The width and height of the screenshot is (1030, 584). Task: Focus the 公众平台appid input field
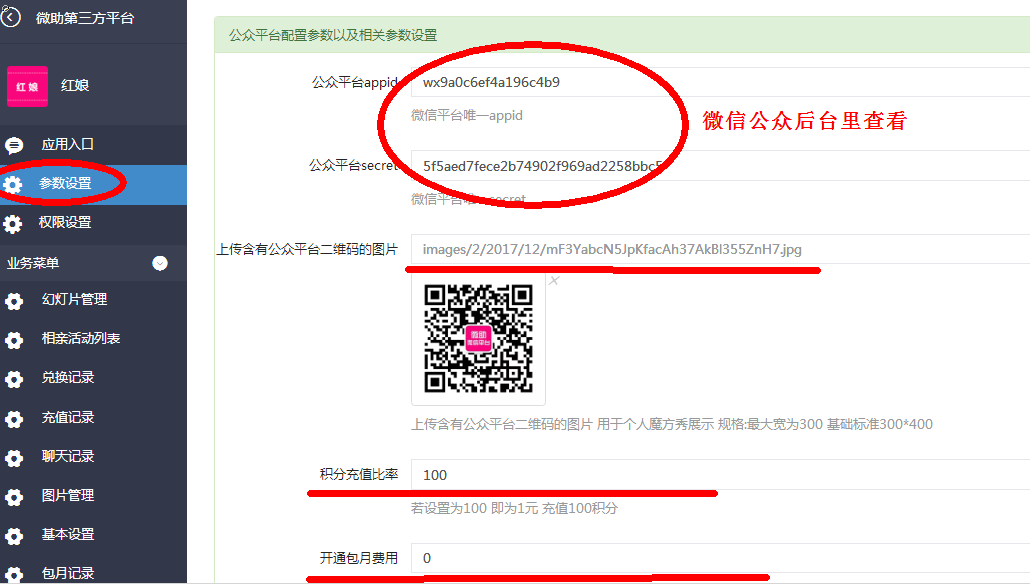coord(721,82)
